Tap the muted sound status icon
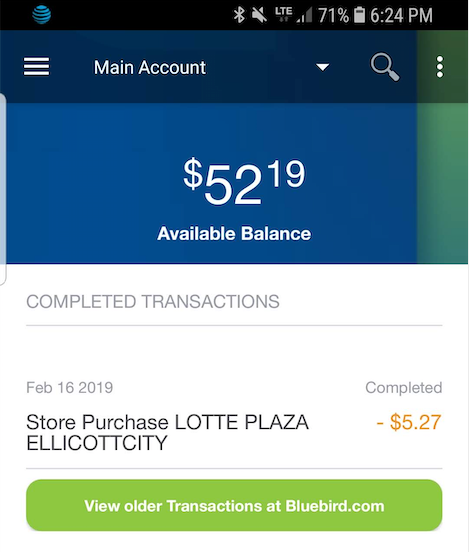 259,15
